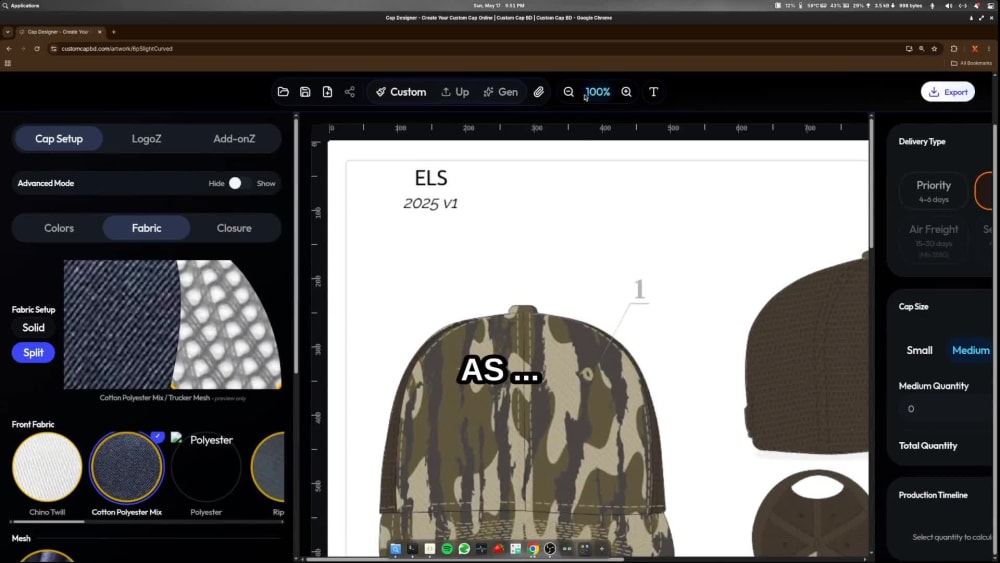Viewport: 1000px width, 563px height.
Task: Select Small cap size
Action: pos(920,350)
